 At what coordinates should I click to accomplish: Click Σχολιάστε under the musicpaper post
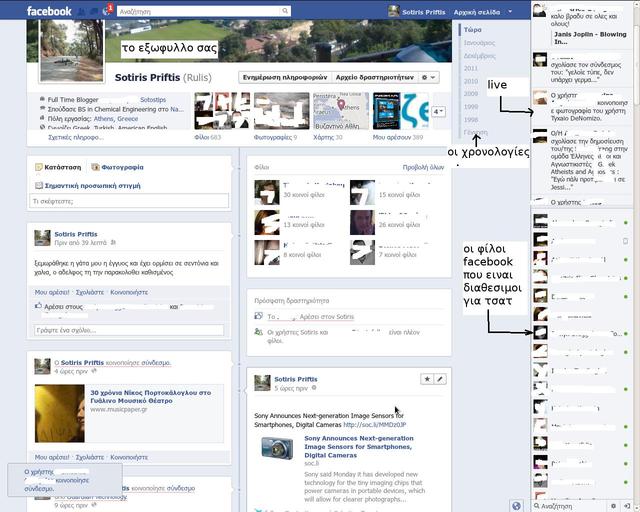90,457
